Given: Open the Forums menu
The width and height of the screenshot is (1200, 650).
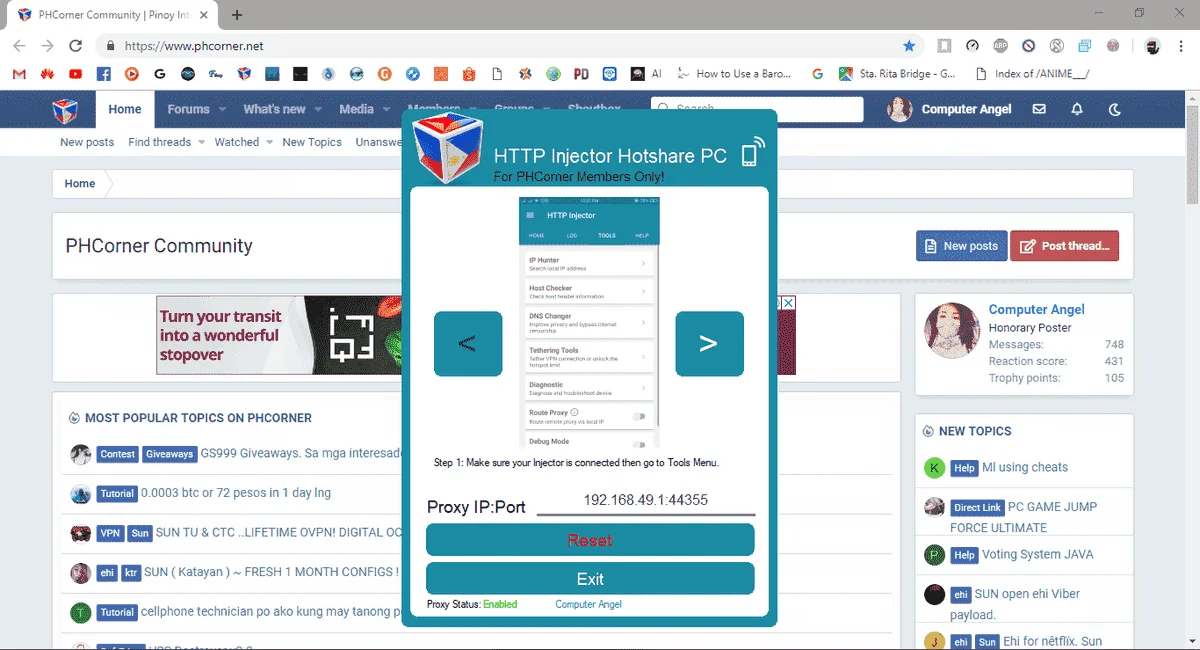Looking at the screenshot, I should coord(188,109).
